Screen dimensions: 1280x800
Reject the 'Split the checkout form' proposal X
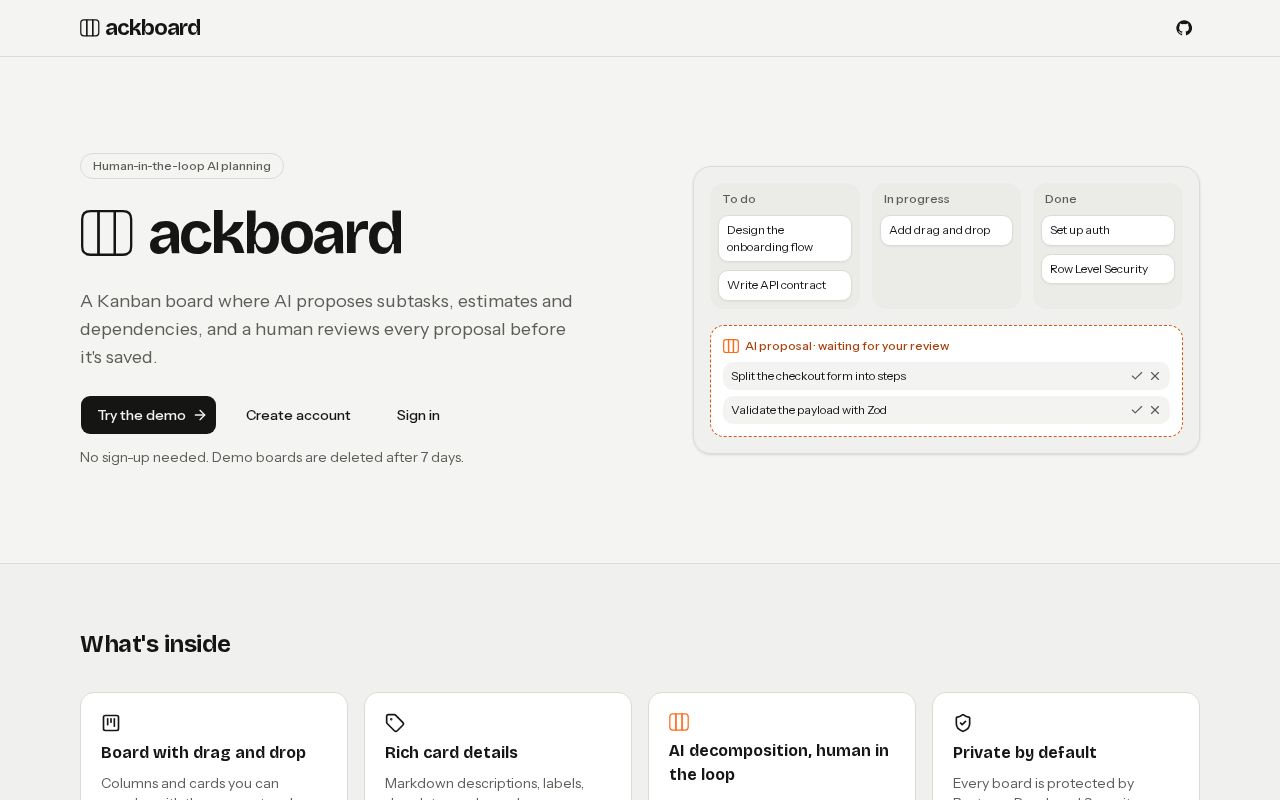pyautogui.click(x=1155, y=376)
